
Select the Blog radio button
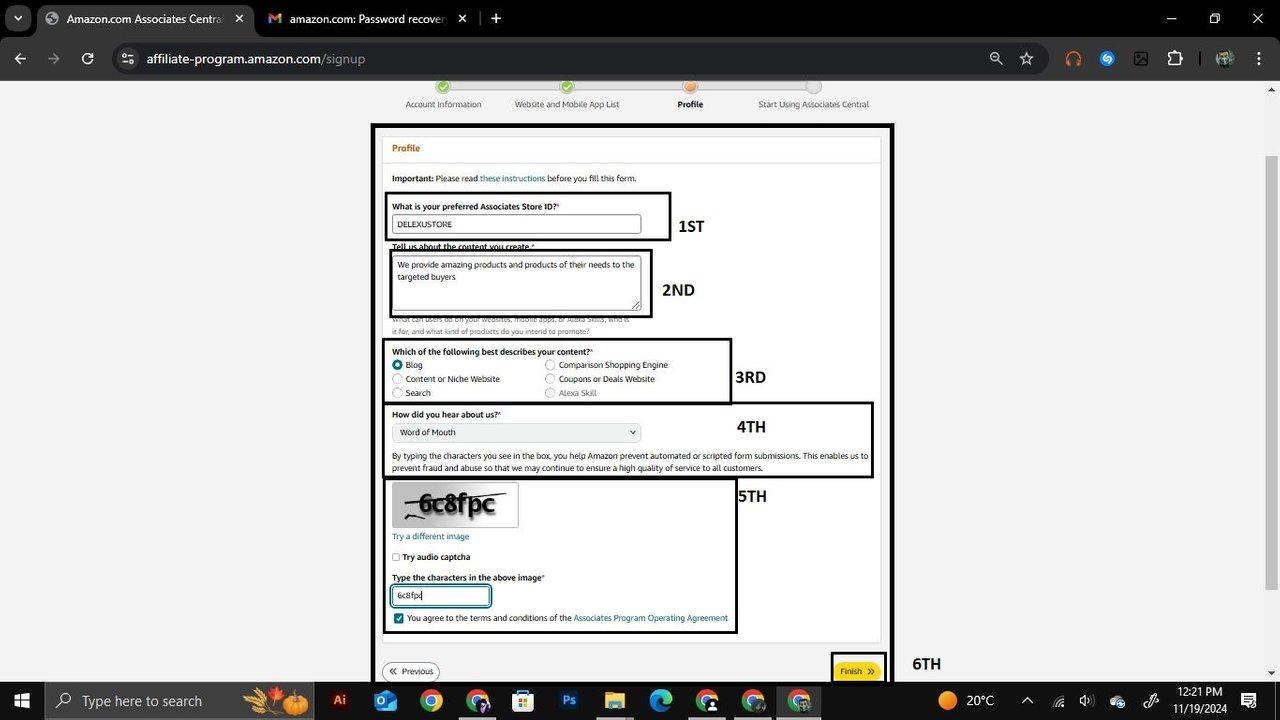coord(397,365)
